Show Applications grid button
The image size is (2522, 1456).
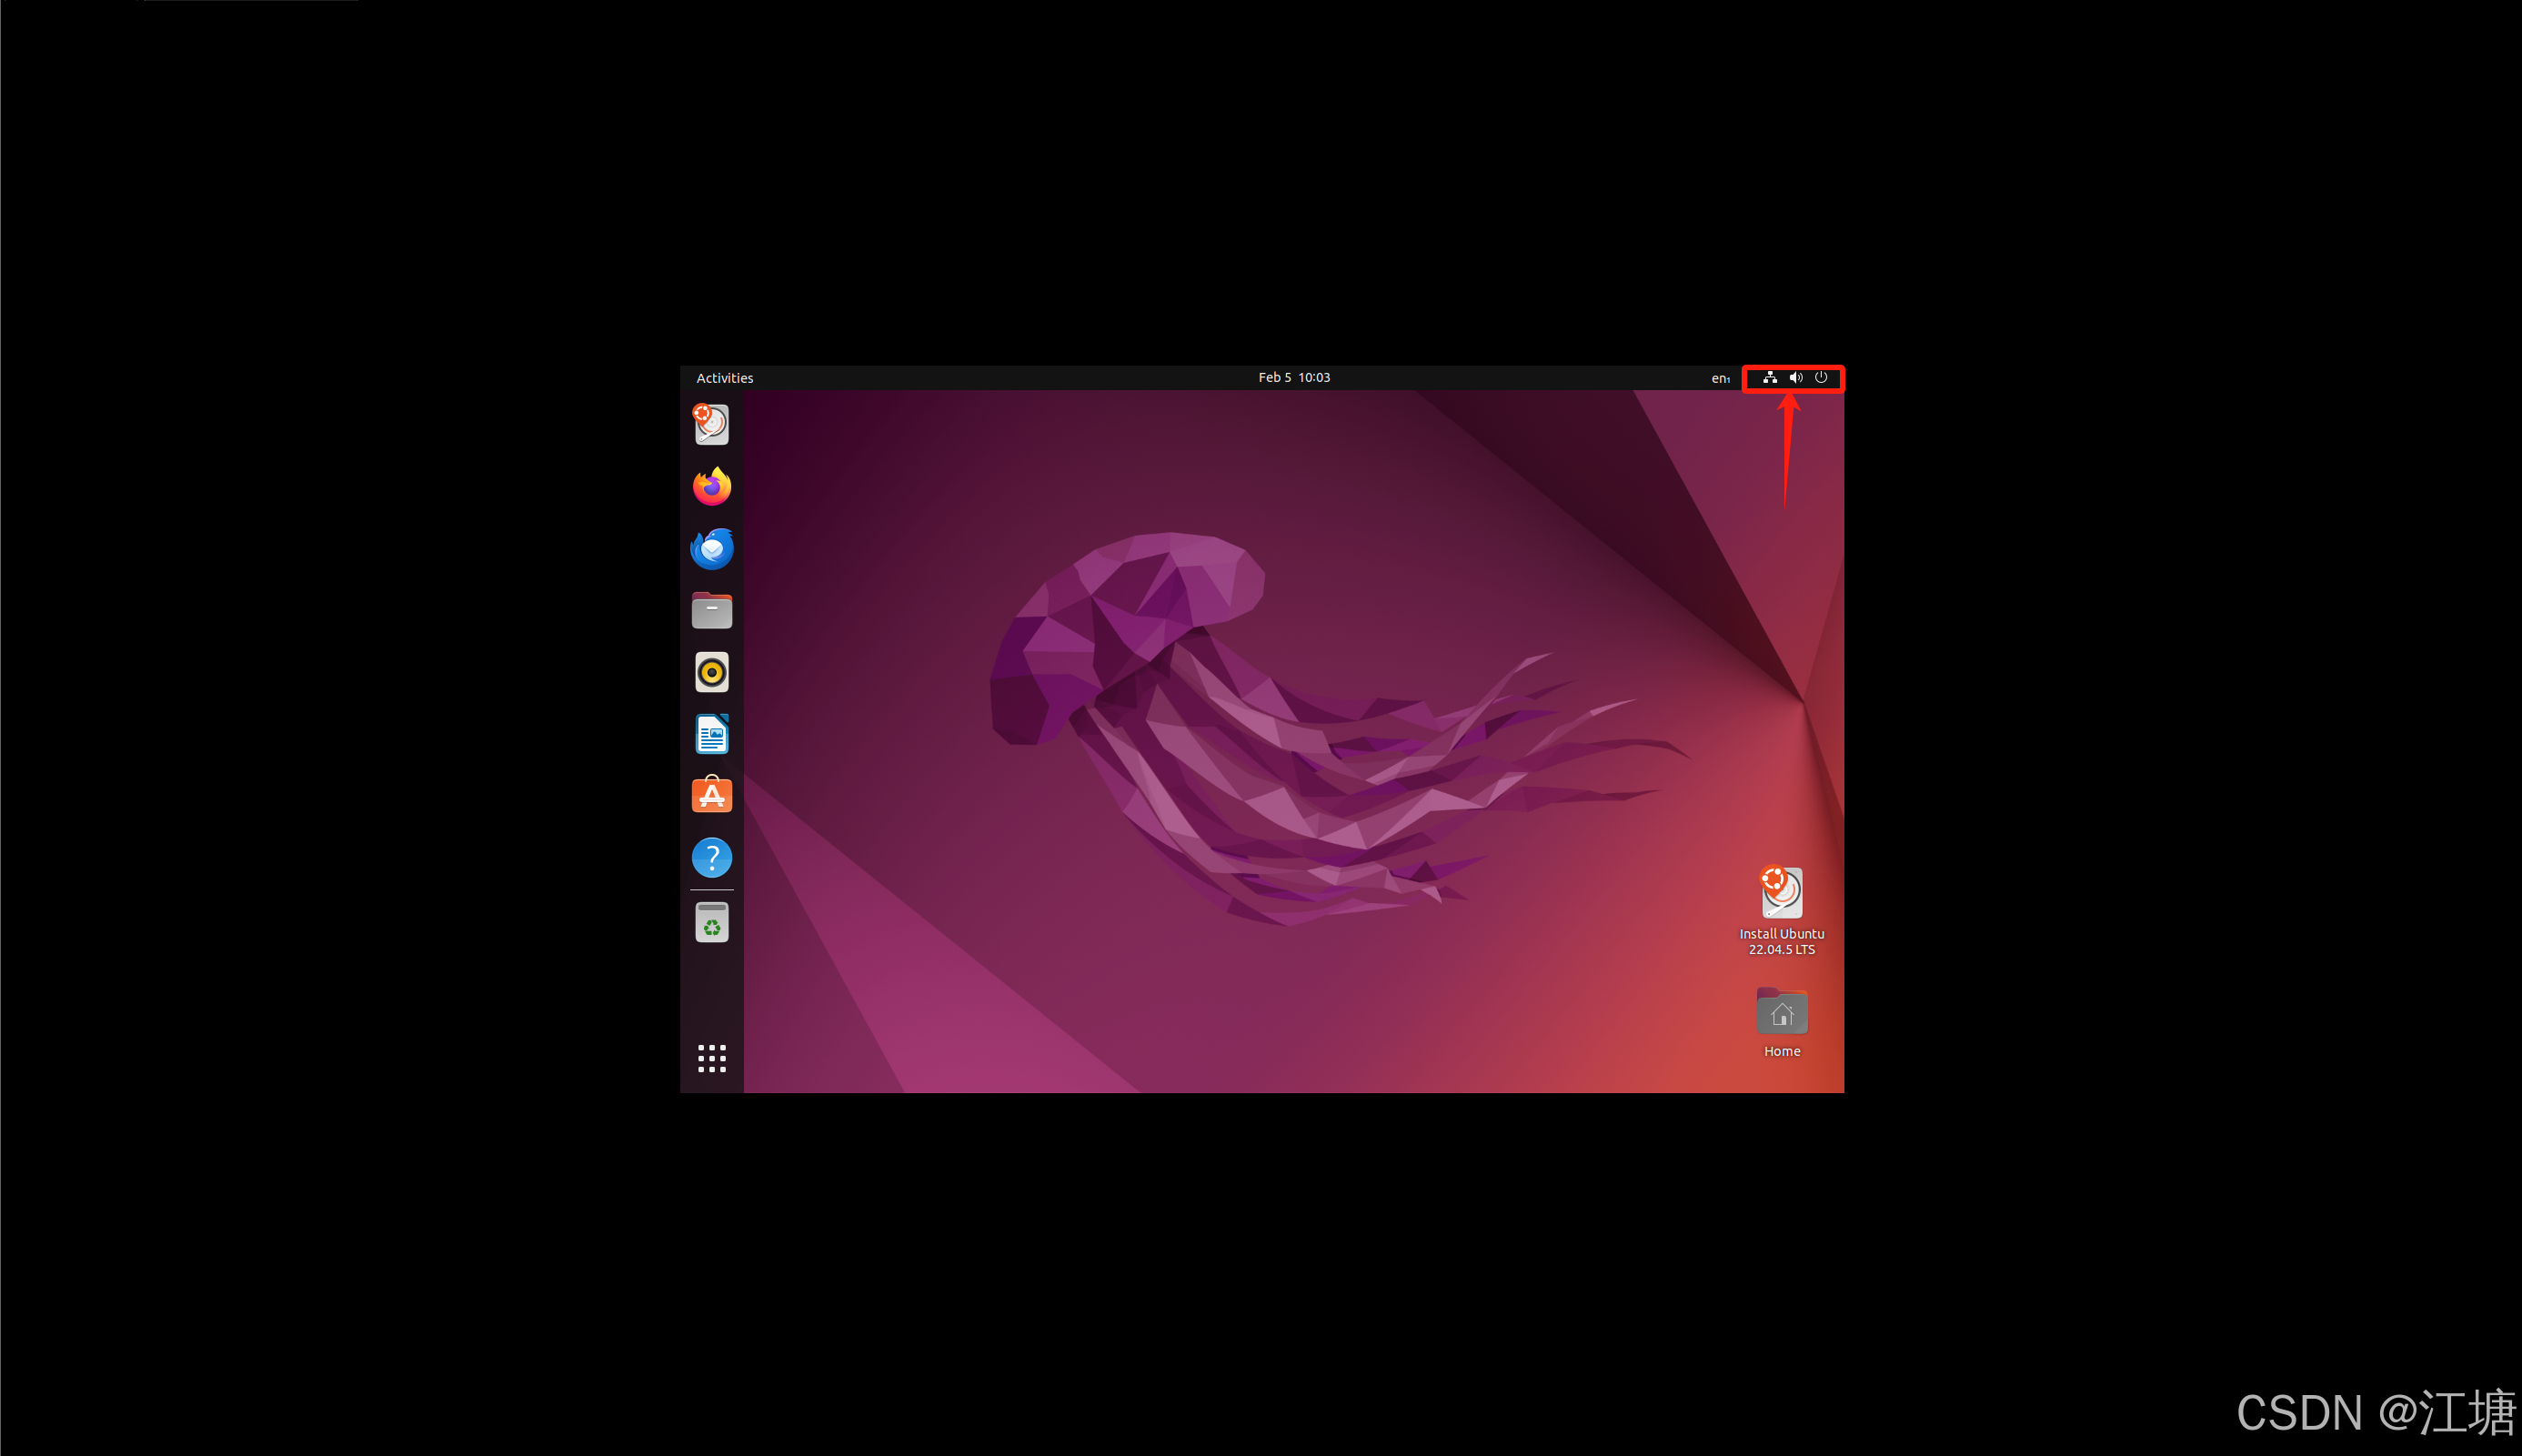[x=711, y=1058]
